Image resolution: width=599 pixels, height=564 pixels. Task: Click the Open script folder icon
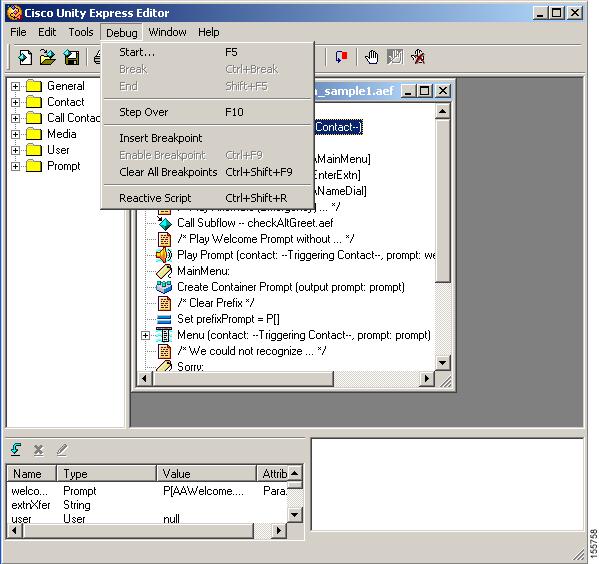[48, 57]
